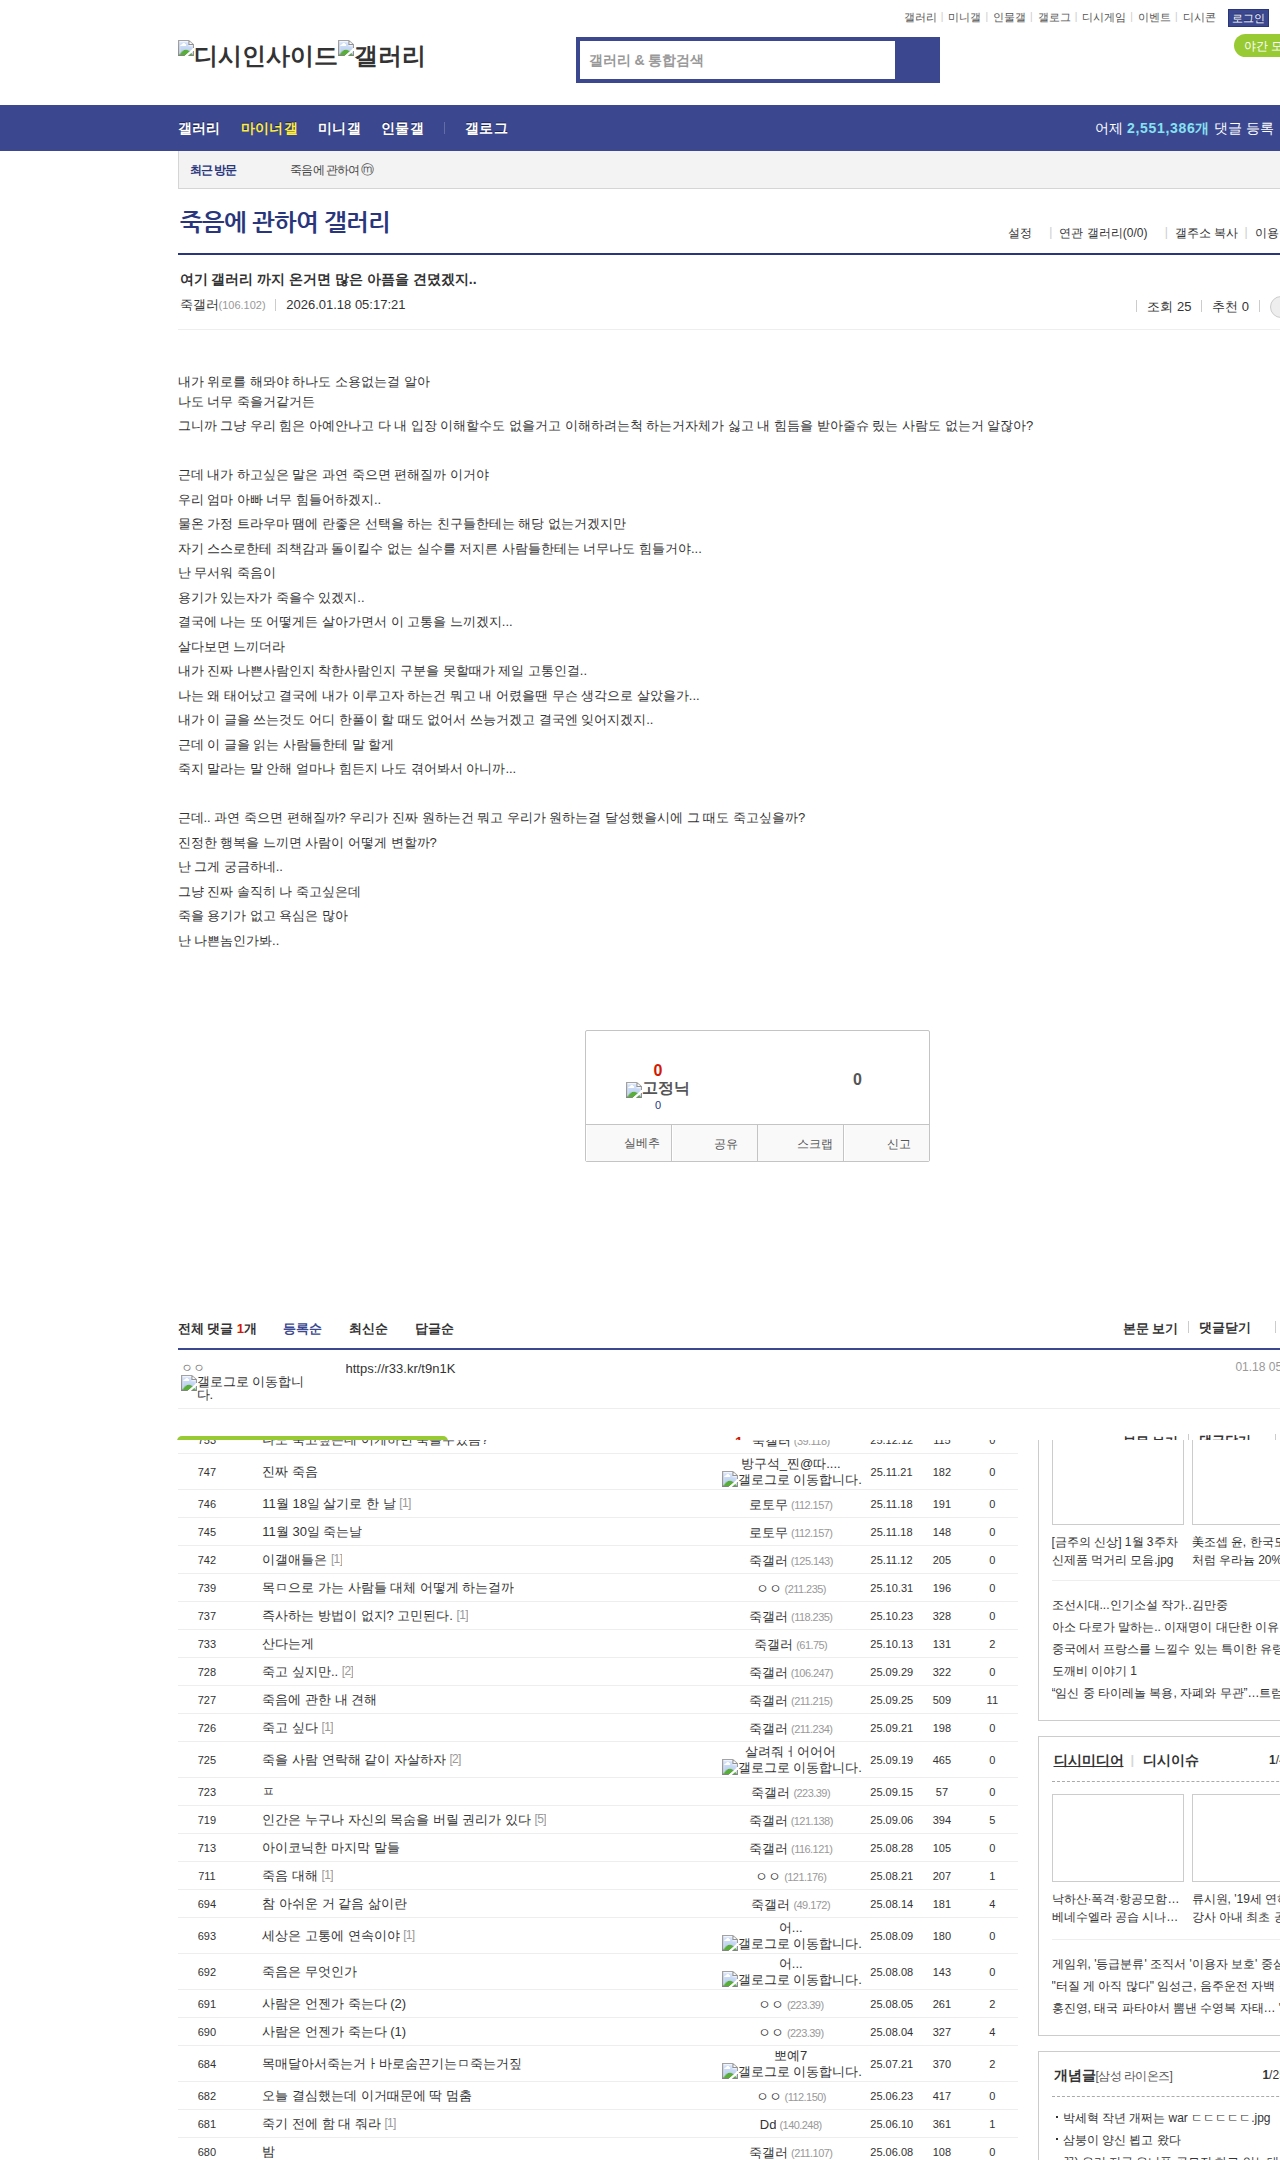Open post titled 밤 in row 680
The height and width of the screenshot is (2160, 1280).
click(268, 2152)
